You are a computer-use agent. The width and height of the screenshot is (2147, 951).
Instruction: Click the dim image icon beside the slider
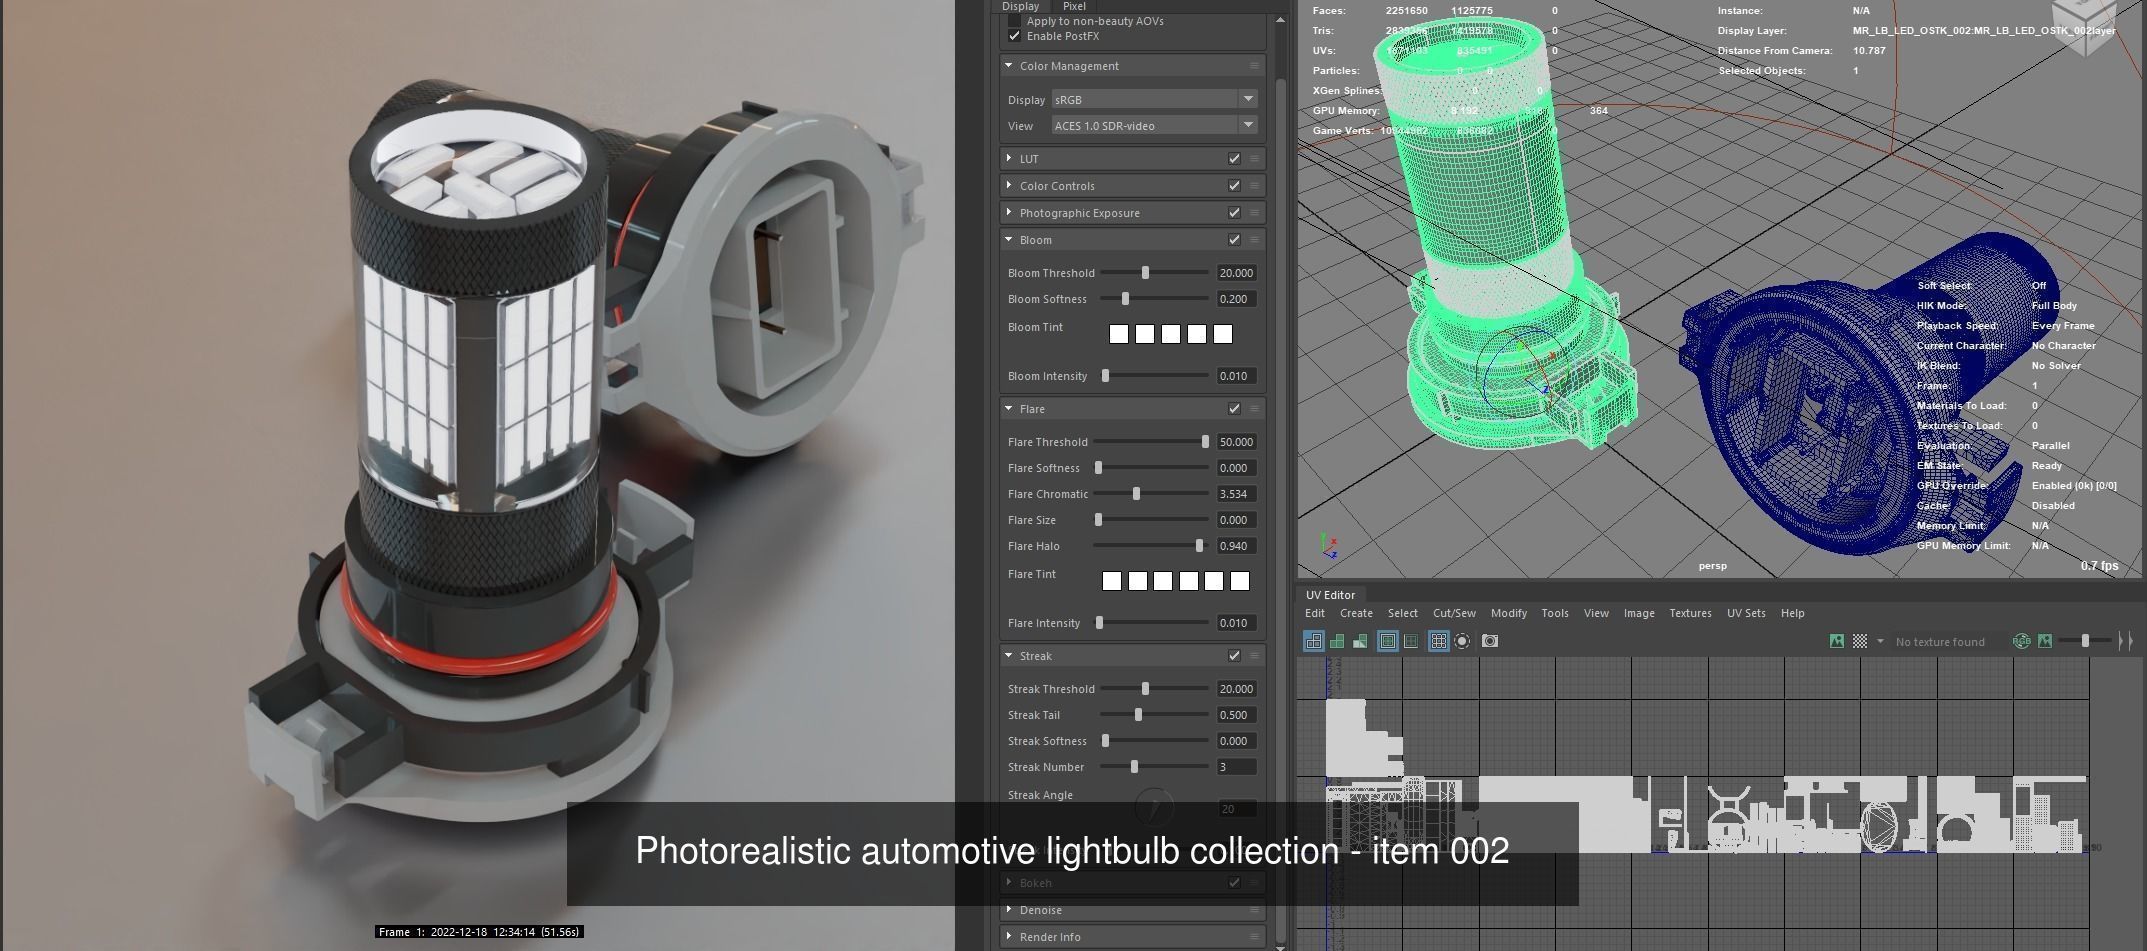click(2045, 641)
